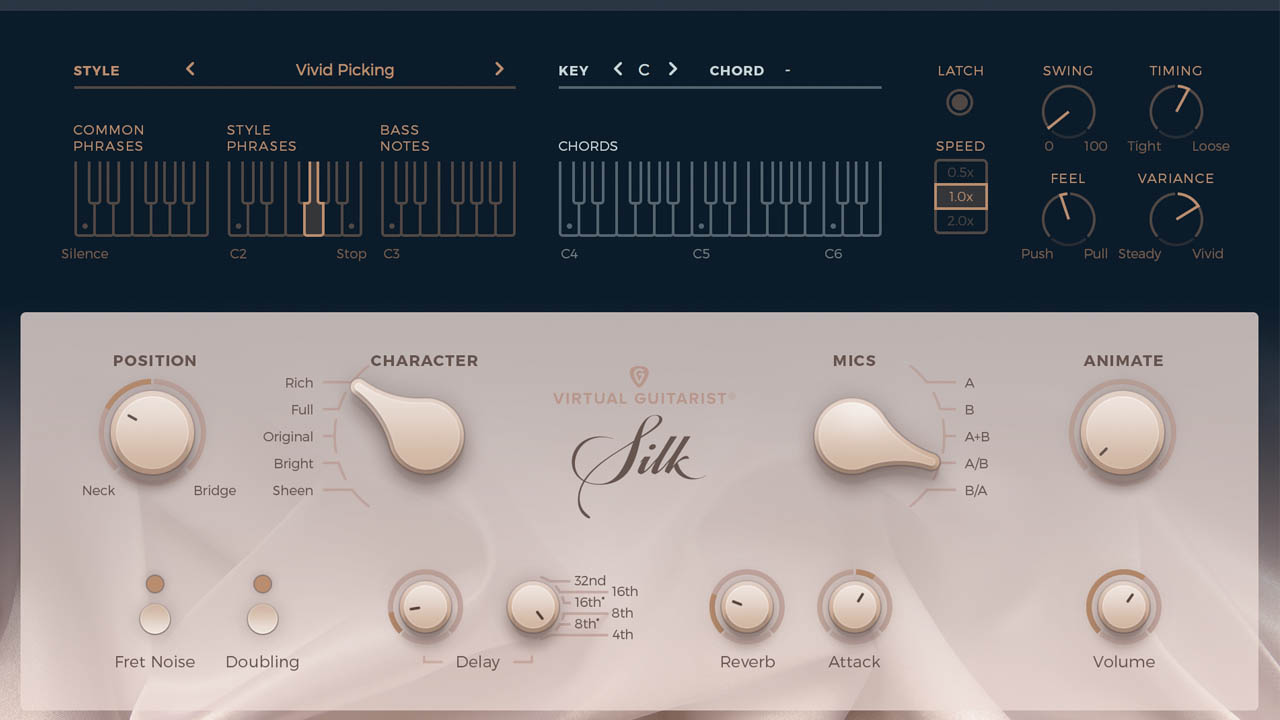Select mic option A/B
Image resolution: width=1280 pixels, height=720 pixels.
tap(976, 464)
